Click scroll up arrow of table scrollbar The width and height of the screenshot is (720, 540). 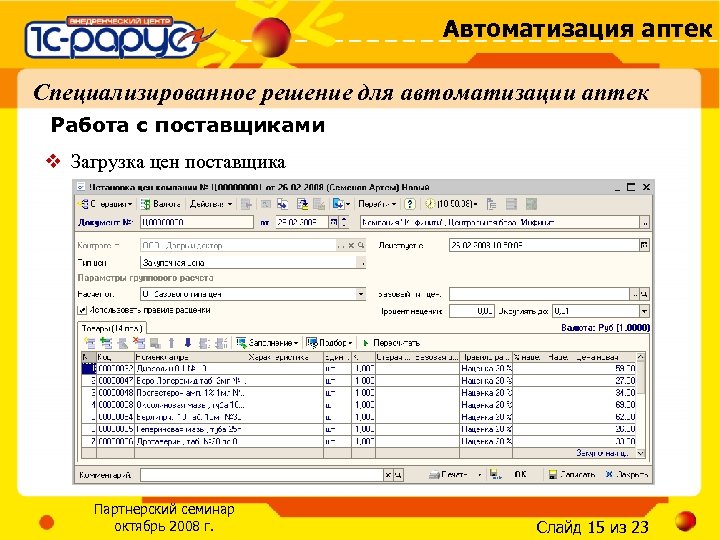(641, 357)
